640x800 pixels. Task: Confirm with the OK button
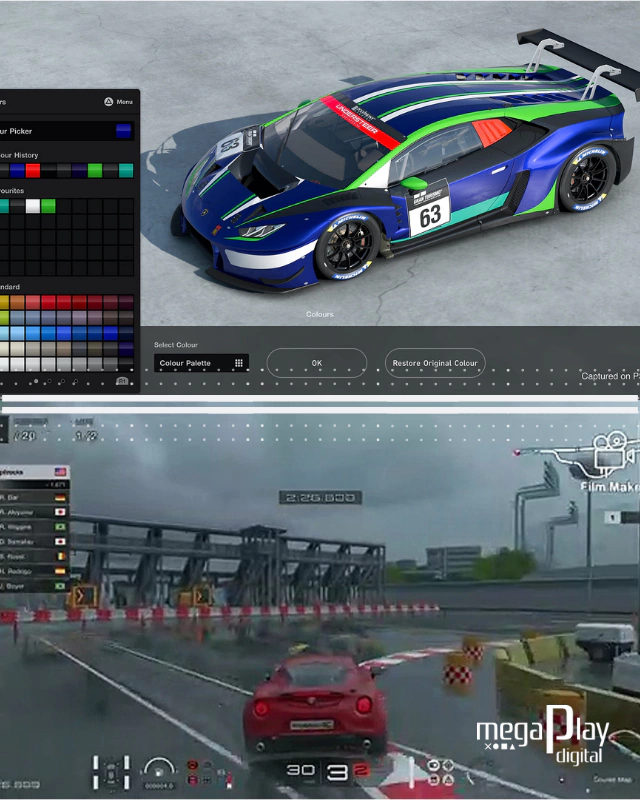[x=316, y=363]
